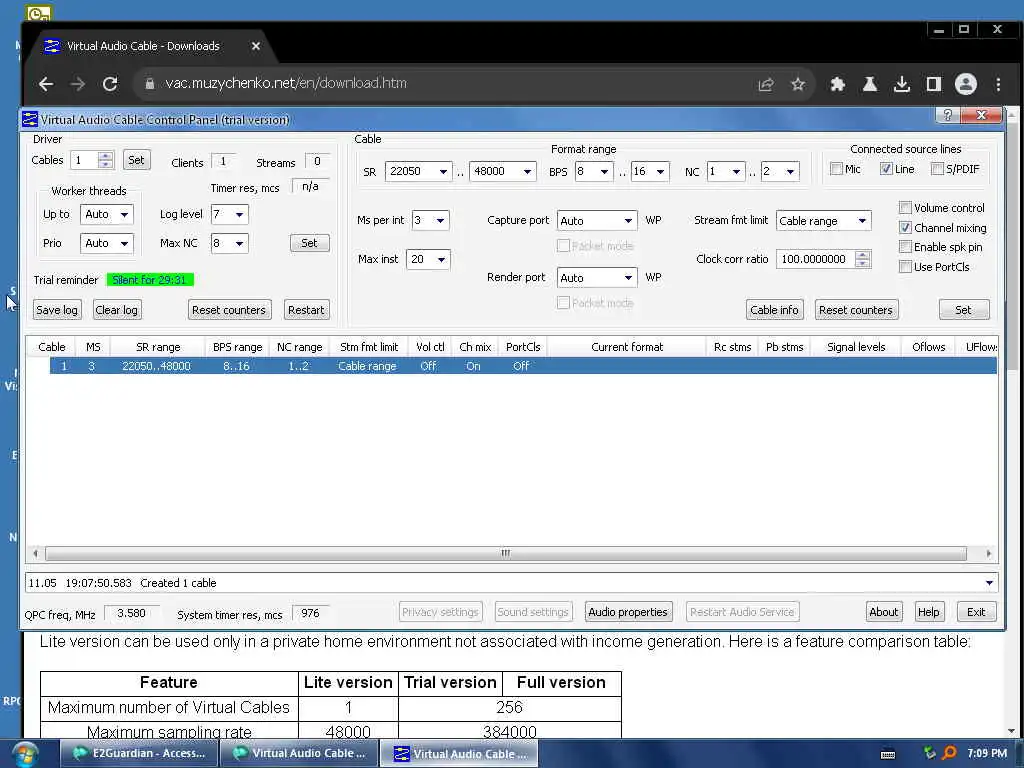Image resolution: width=1024 pixels, height=768 pixels.
Task: Open the Chrome downloads icon
Action: point(902,84)
